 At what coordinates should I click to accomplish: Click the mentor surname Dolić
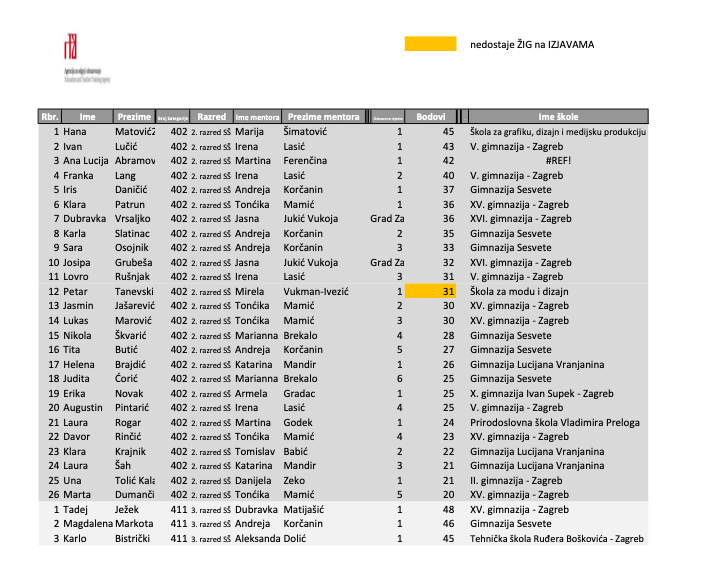295,538
